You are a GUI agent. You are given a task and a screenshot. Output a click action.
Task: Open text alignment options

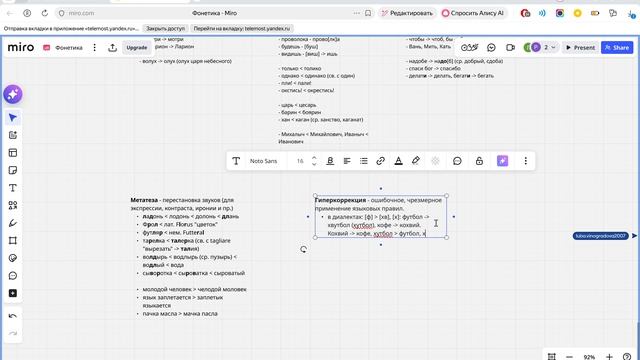click(x=347, y=161)
